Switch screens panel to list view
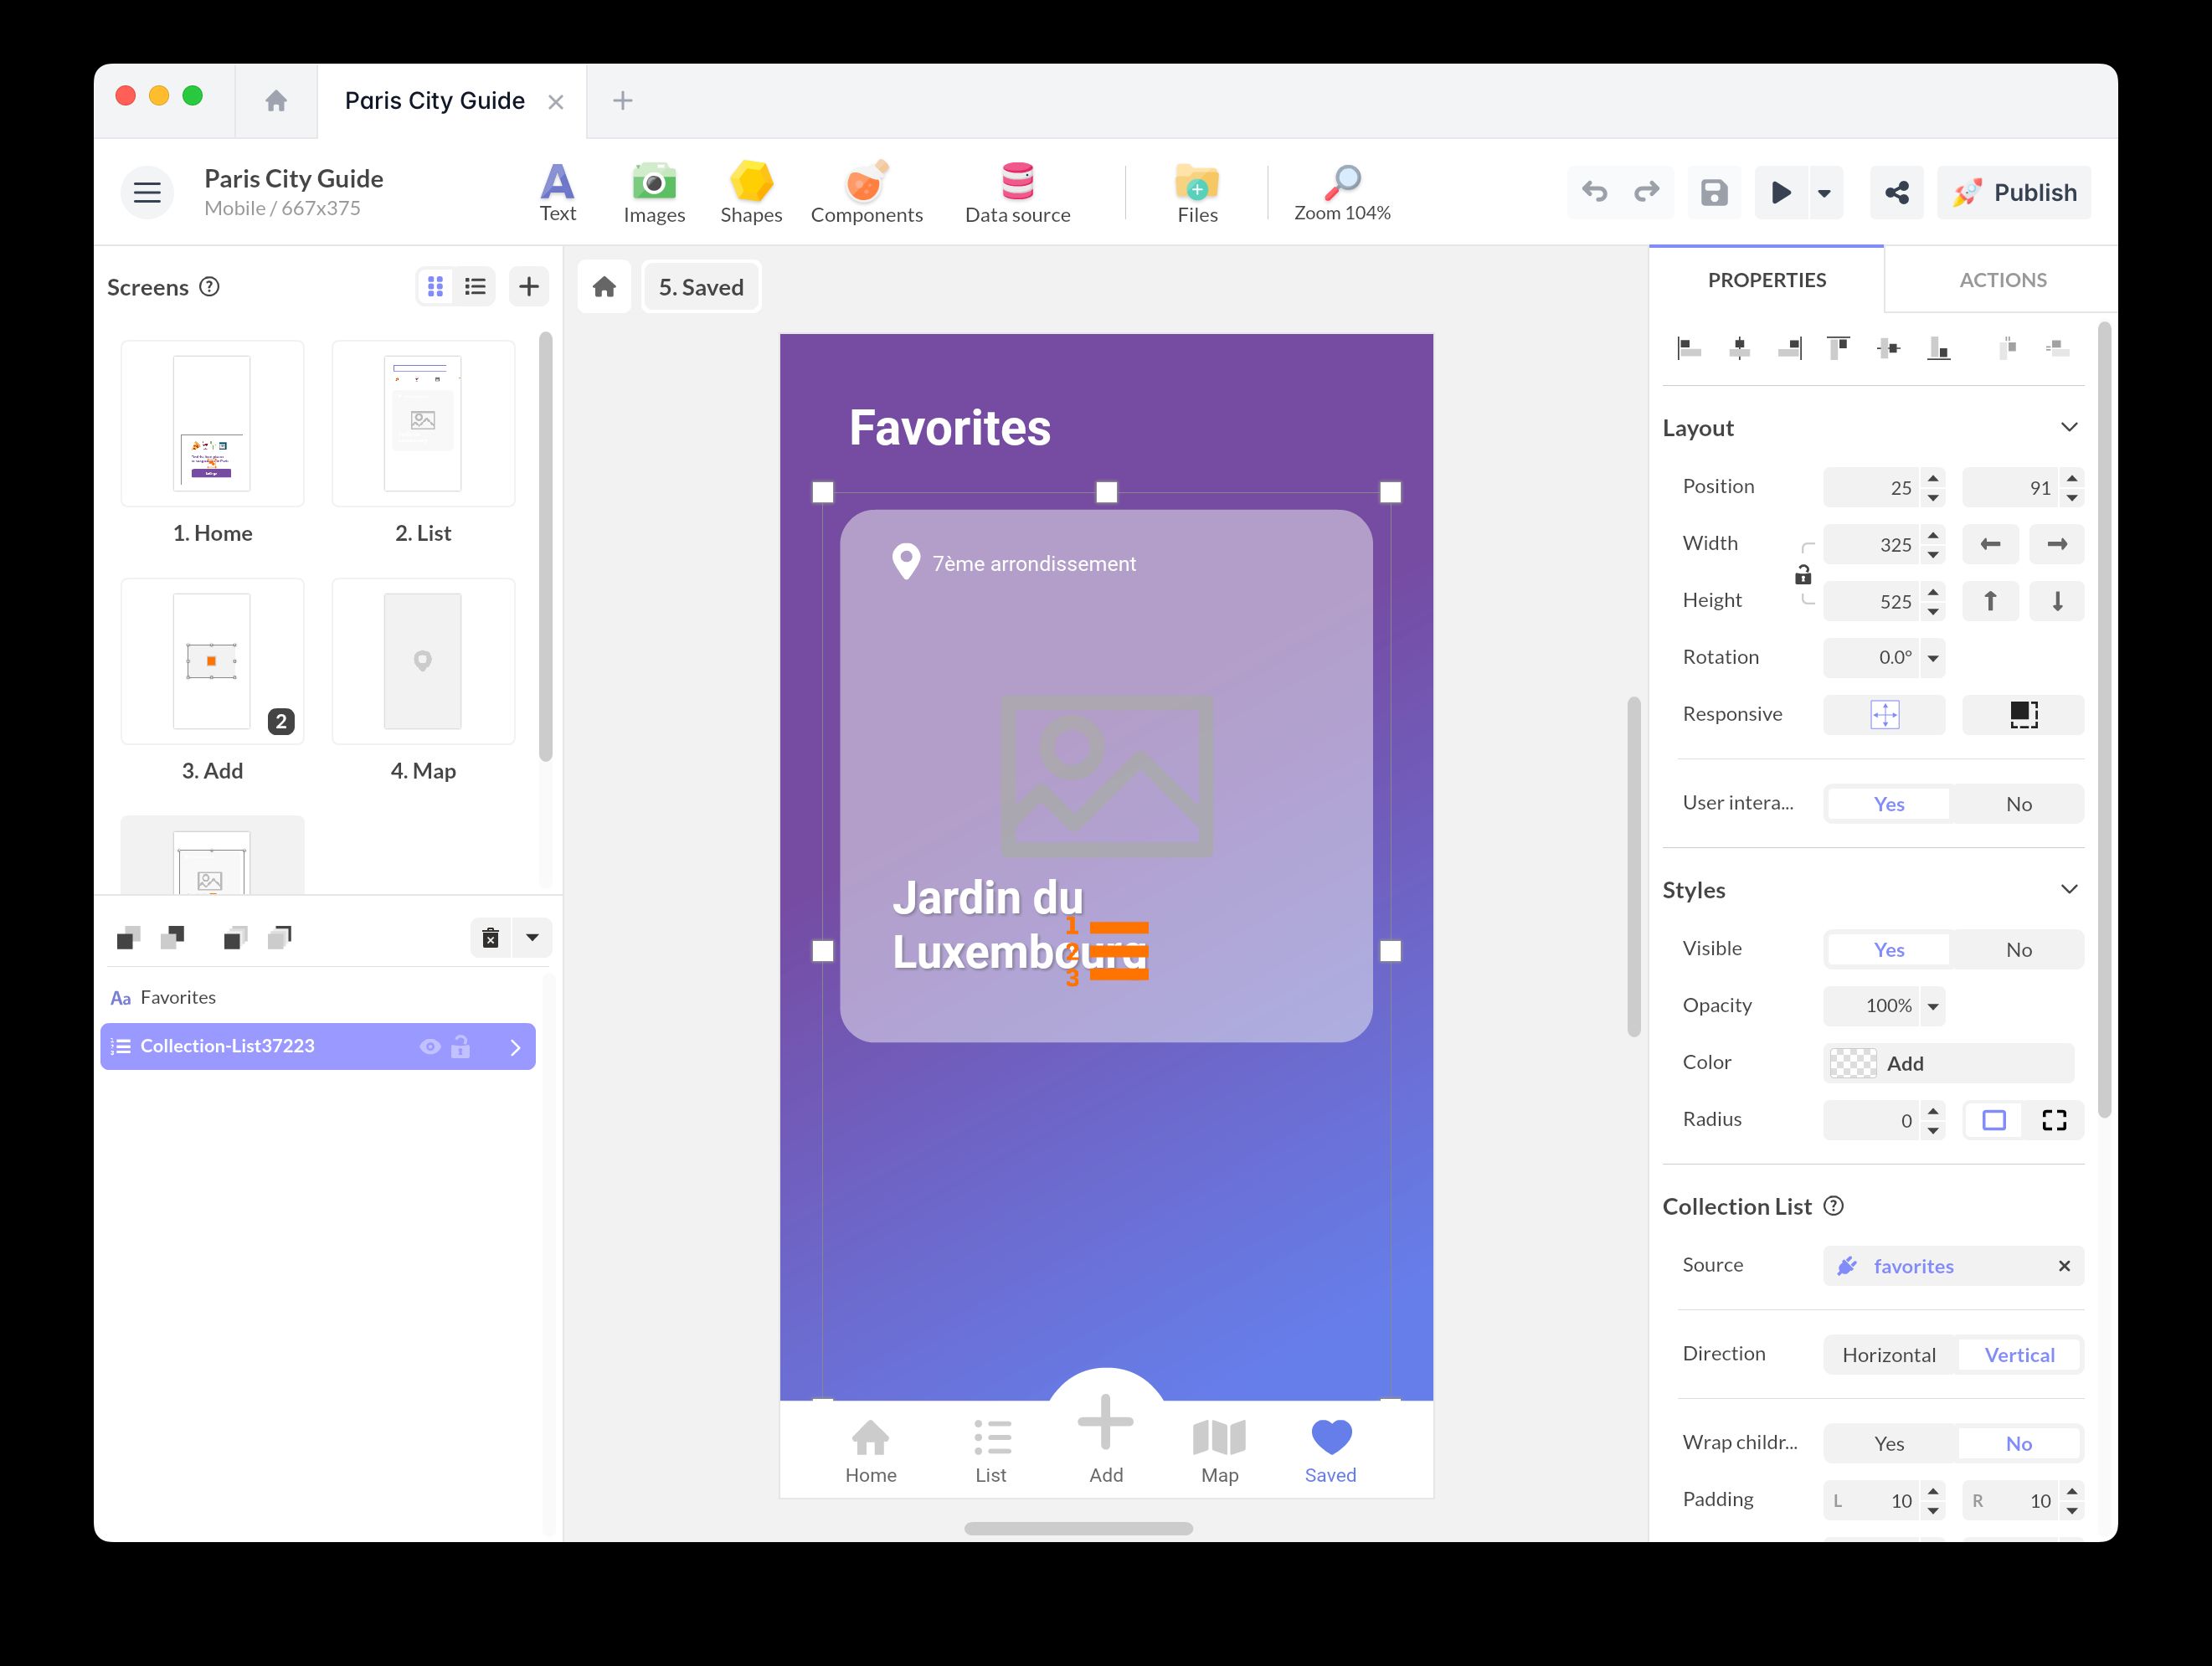This screenshot has width=2212, height=1666. pos(475,287)
